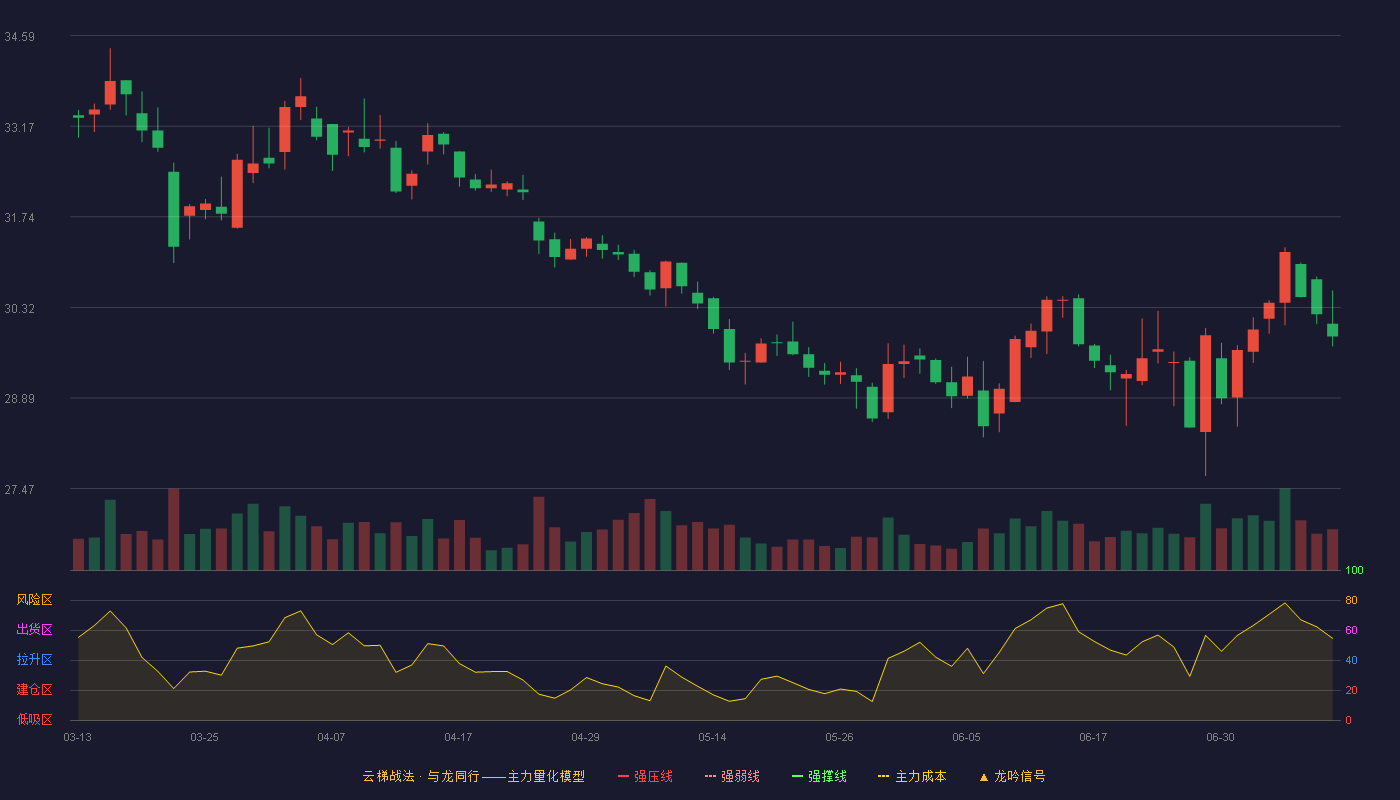This screenshot has width=1400, height=800.
Task: Click the 40 indicator scale value
Action: point(1351,660)
